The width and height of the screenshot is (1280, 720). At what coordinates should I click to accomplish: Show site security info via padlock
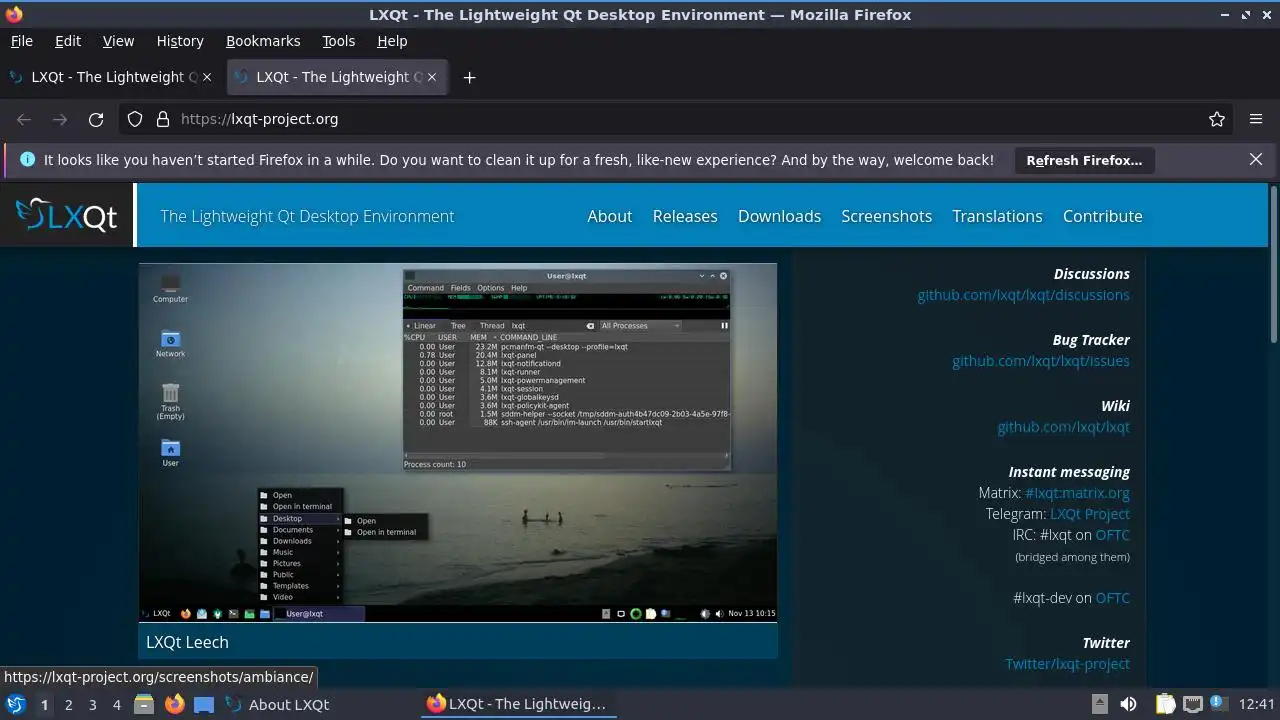pos(163,119)
